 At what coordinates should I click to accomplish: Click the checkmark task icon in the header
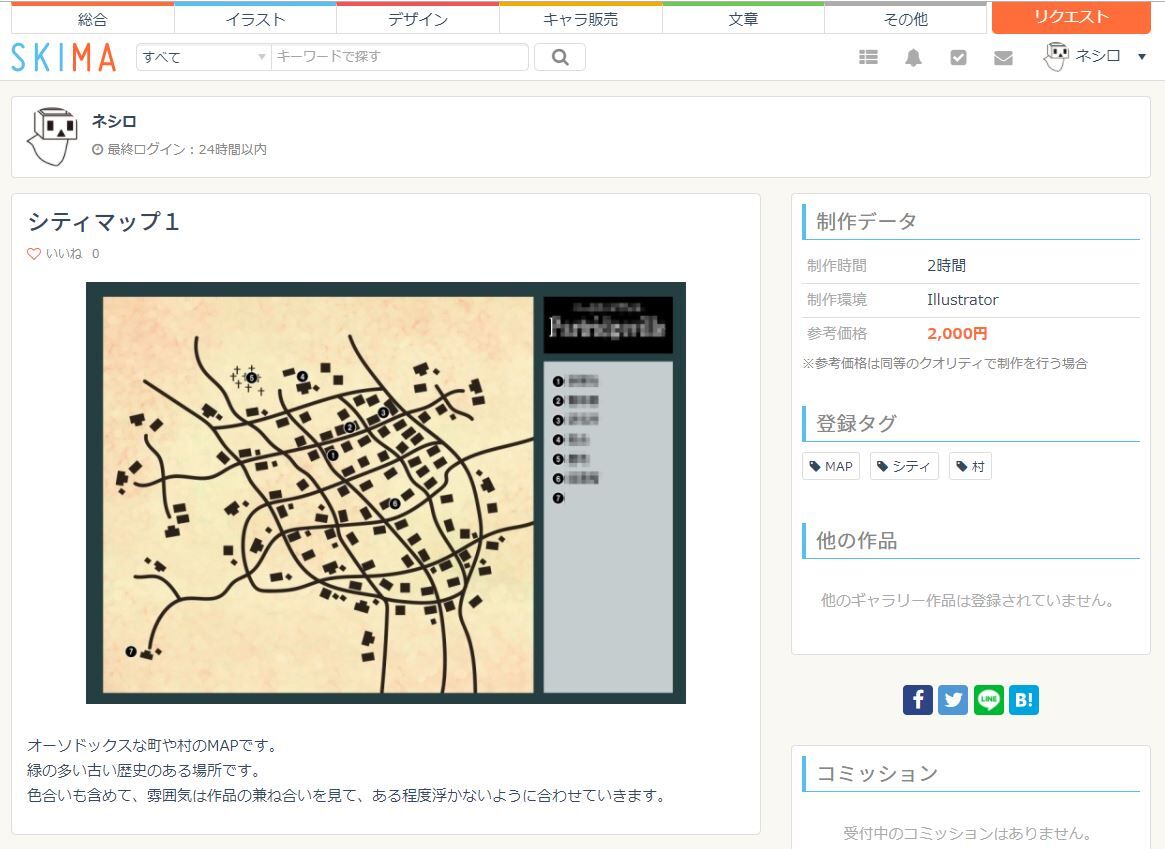point(958,57)
